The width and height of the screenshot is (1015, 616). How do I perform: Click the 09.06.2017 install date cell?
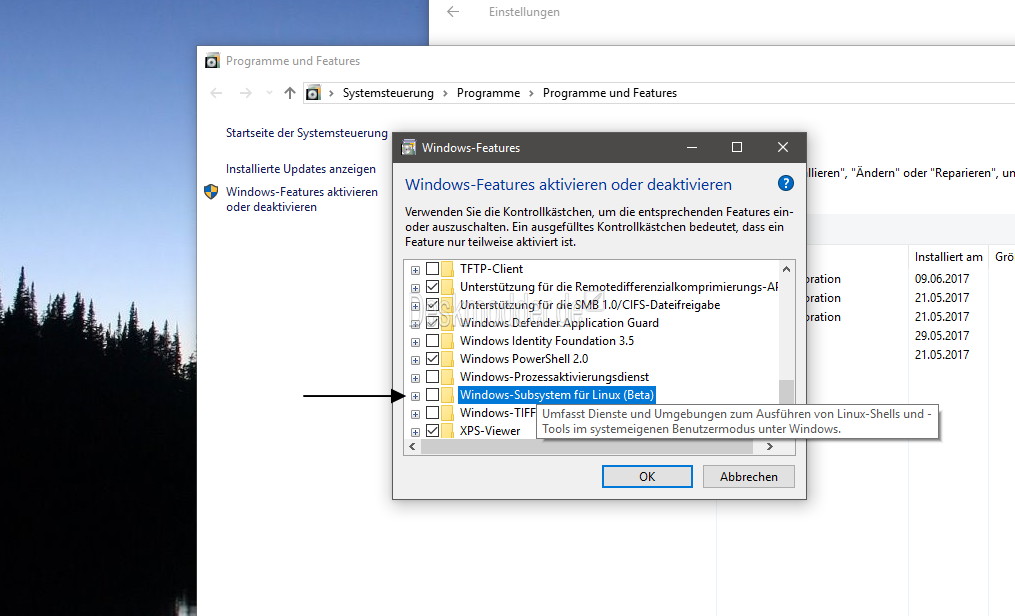pos(942,279)
